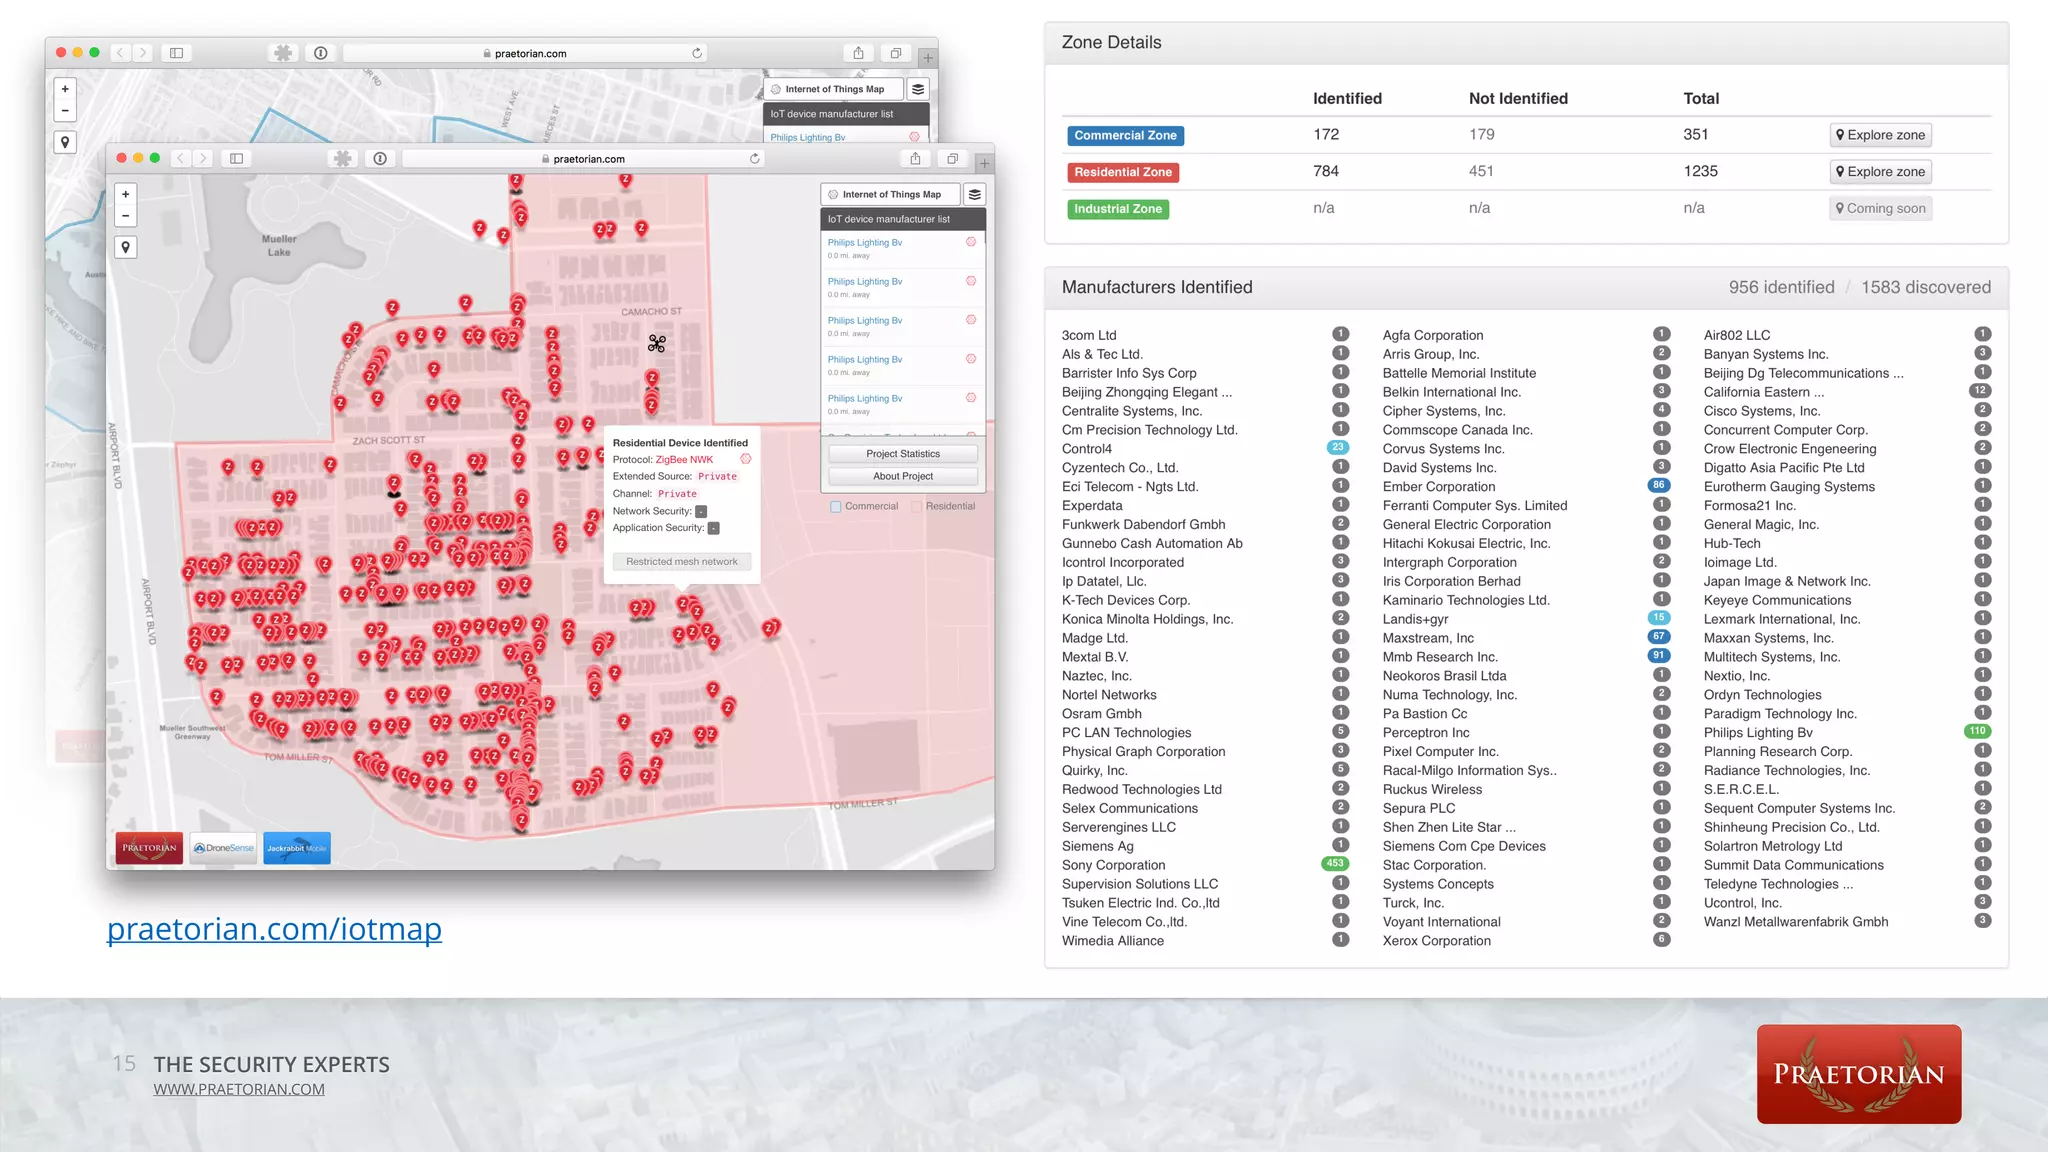Click the Safari address bar

coord(589,158)
